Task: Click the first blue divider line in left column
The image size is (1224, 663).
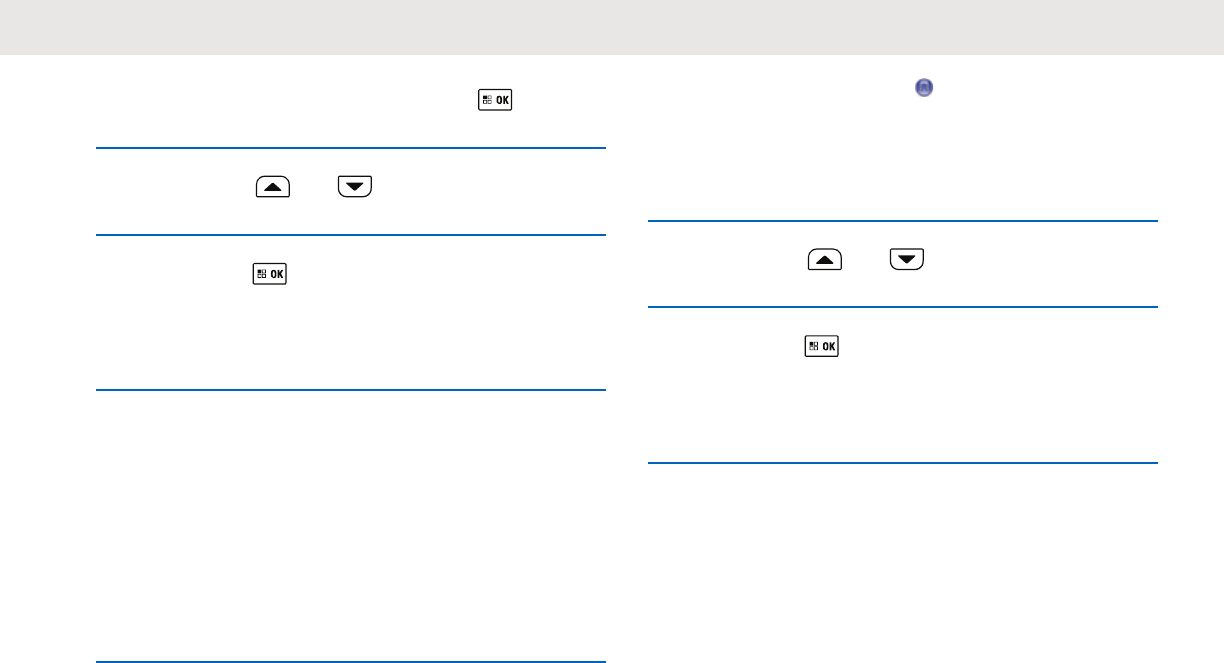Action: point(351,149)
